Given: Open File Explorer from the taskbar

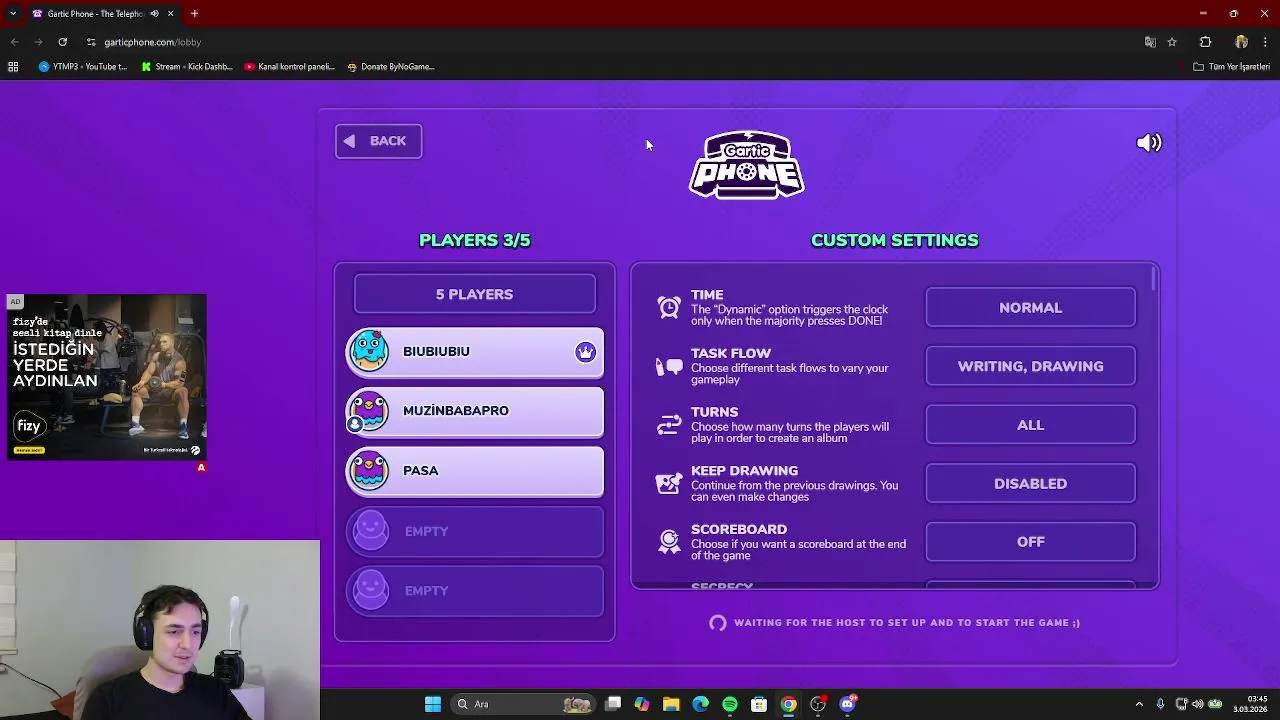Looking at the screenshot, I should pos(671,704).
